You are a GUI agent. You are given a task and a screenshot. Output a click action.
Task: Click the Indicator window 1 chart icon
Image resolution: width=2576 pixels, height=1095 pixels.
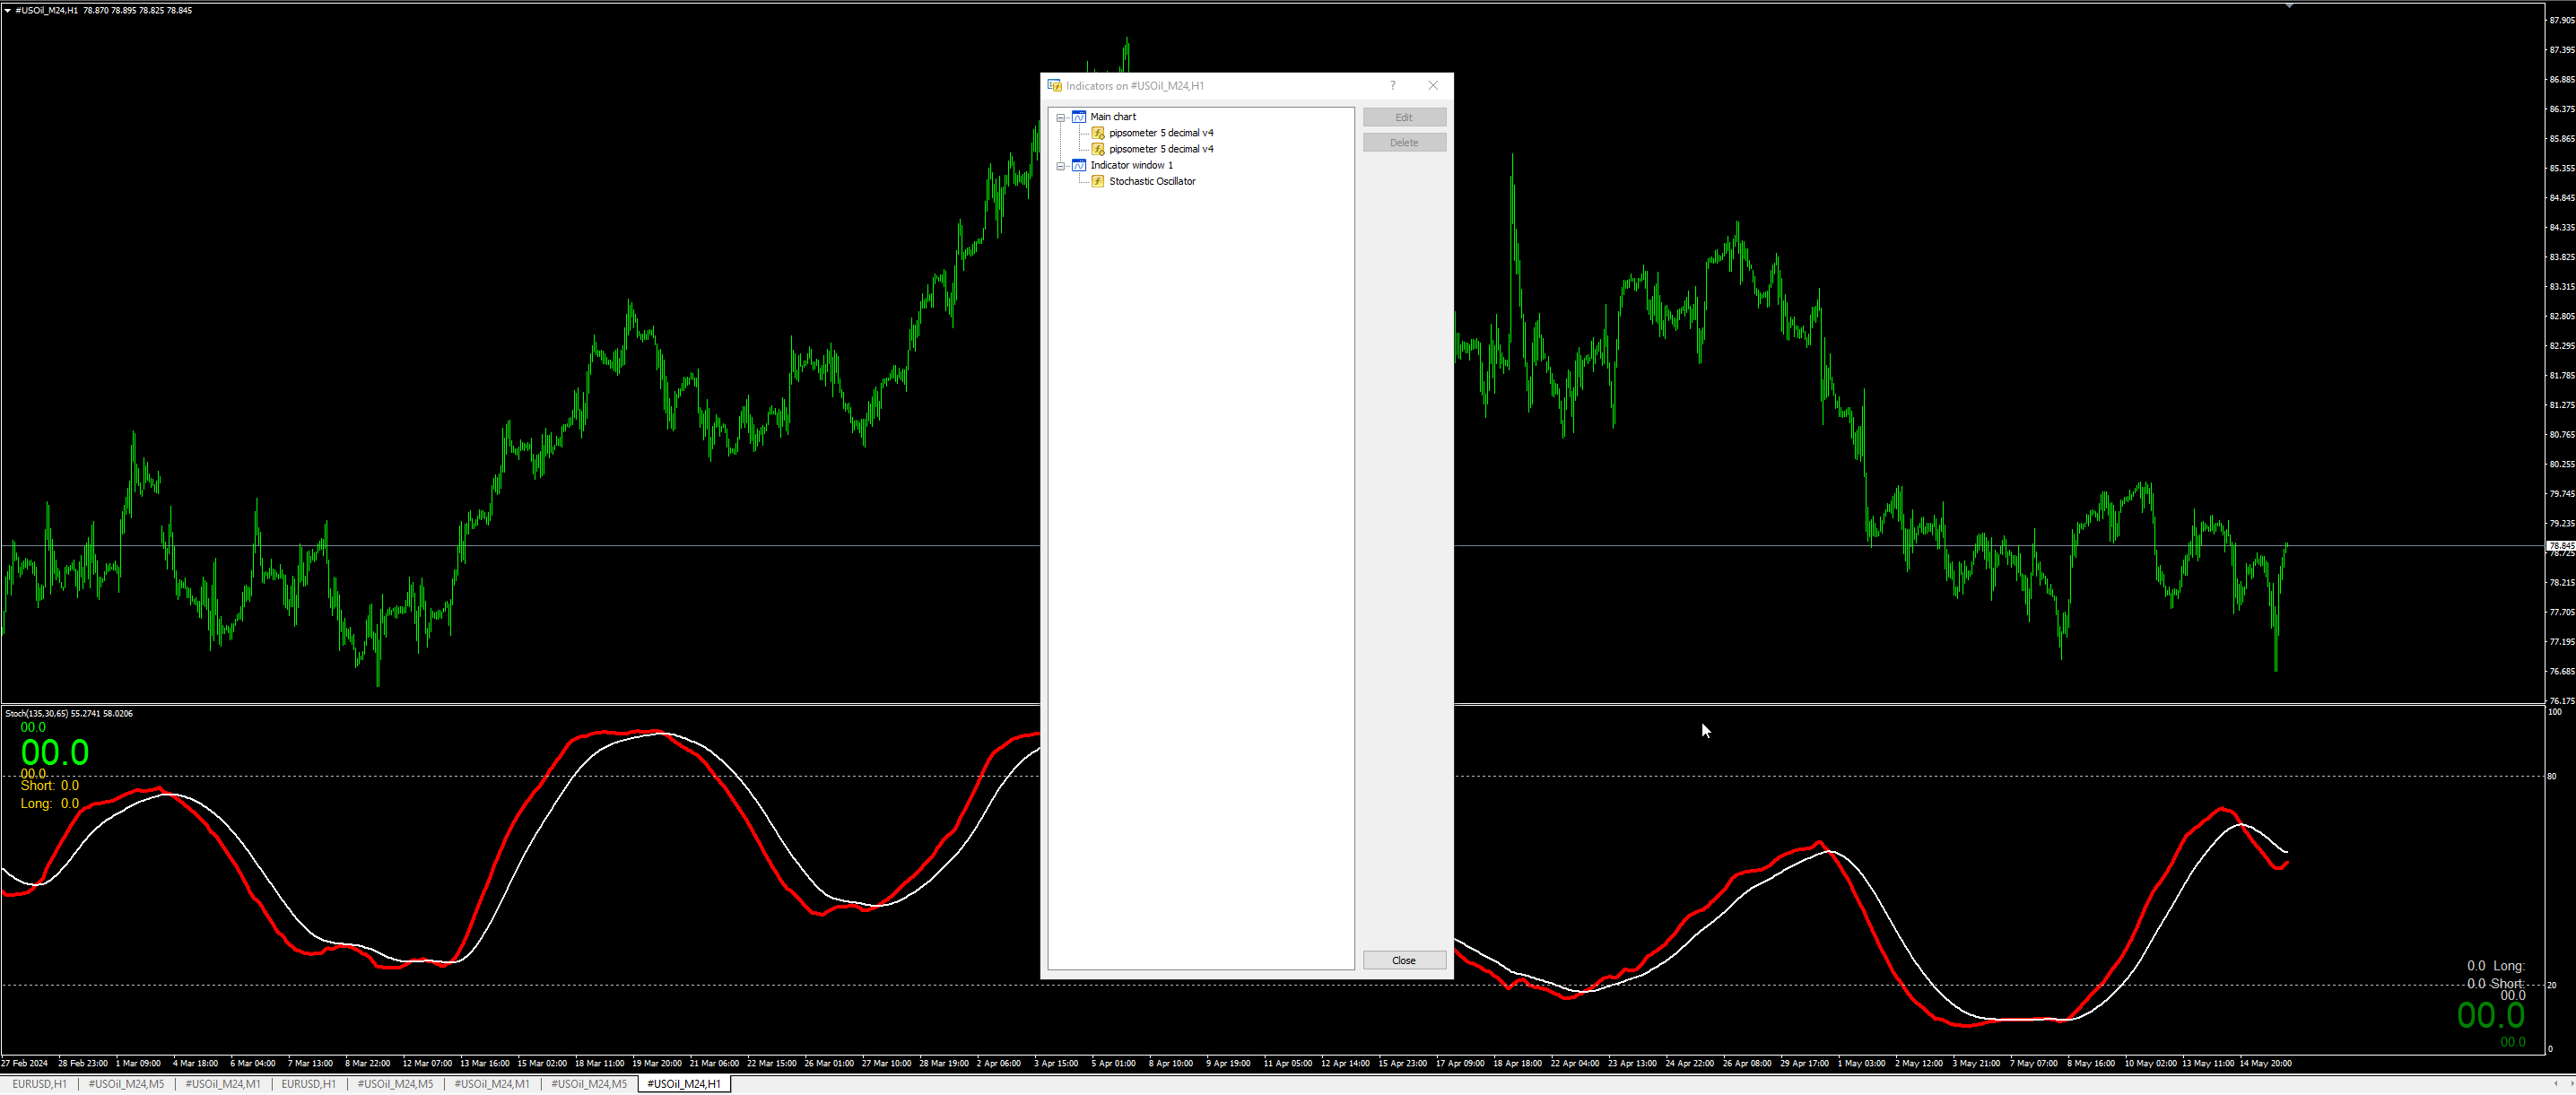[x=1078, y=165]
